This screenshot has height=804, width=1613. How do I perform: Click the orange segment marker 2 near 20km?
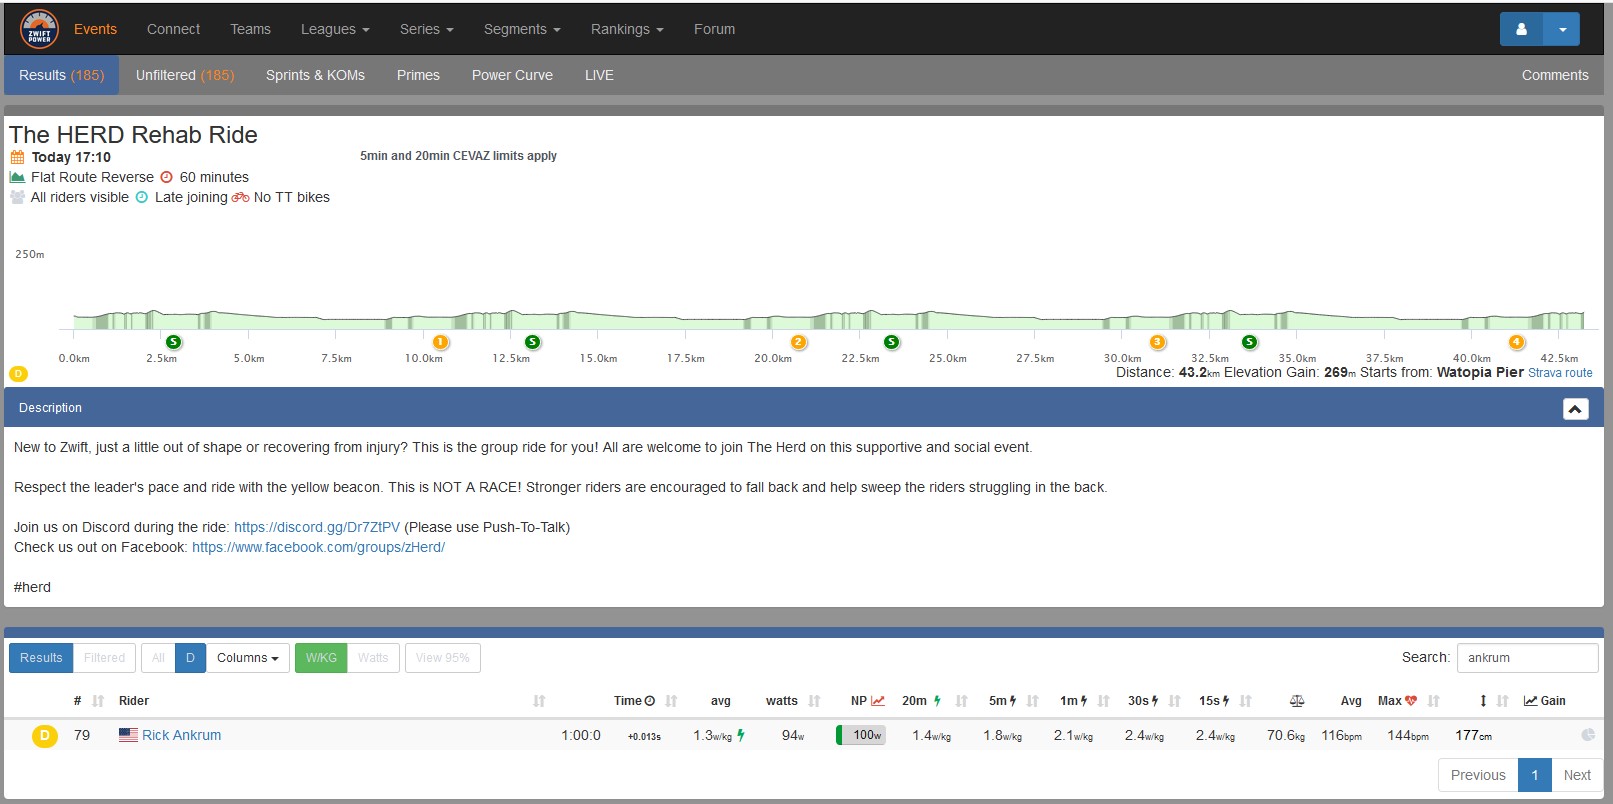point(798,342)
